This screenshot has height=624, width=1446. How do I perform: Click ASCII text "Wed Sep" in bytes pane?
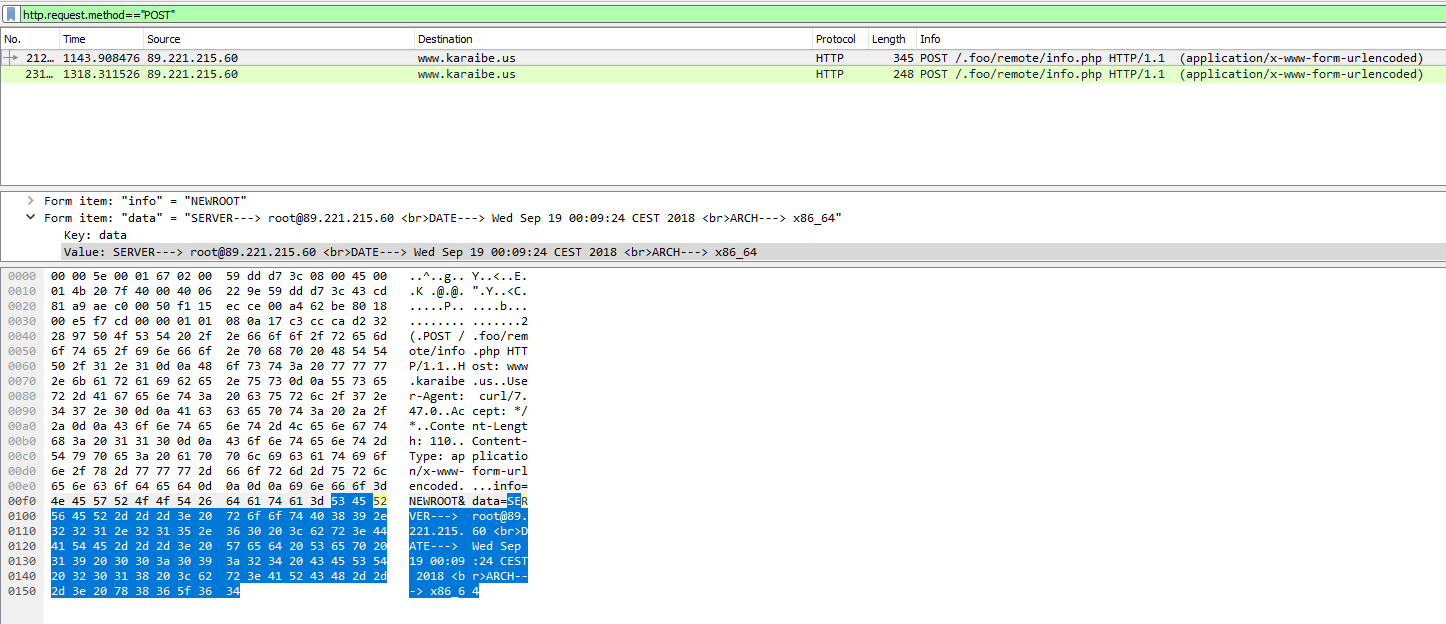coord(496,544)
